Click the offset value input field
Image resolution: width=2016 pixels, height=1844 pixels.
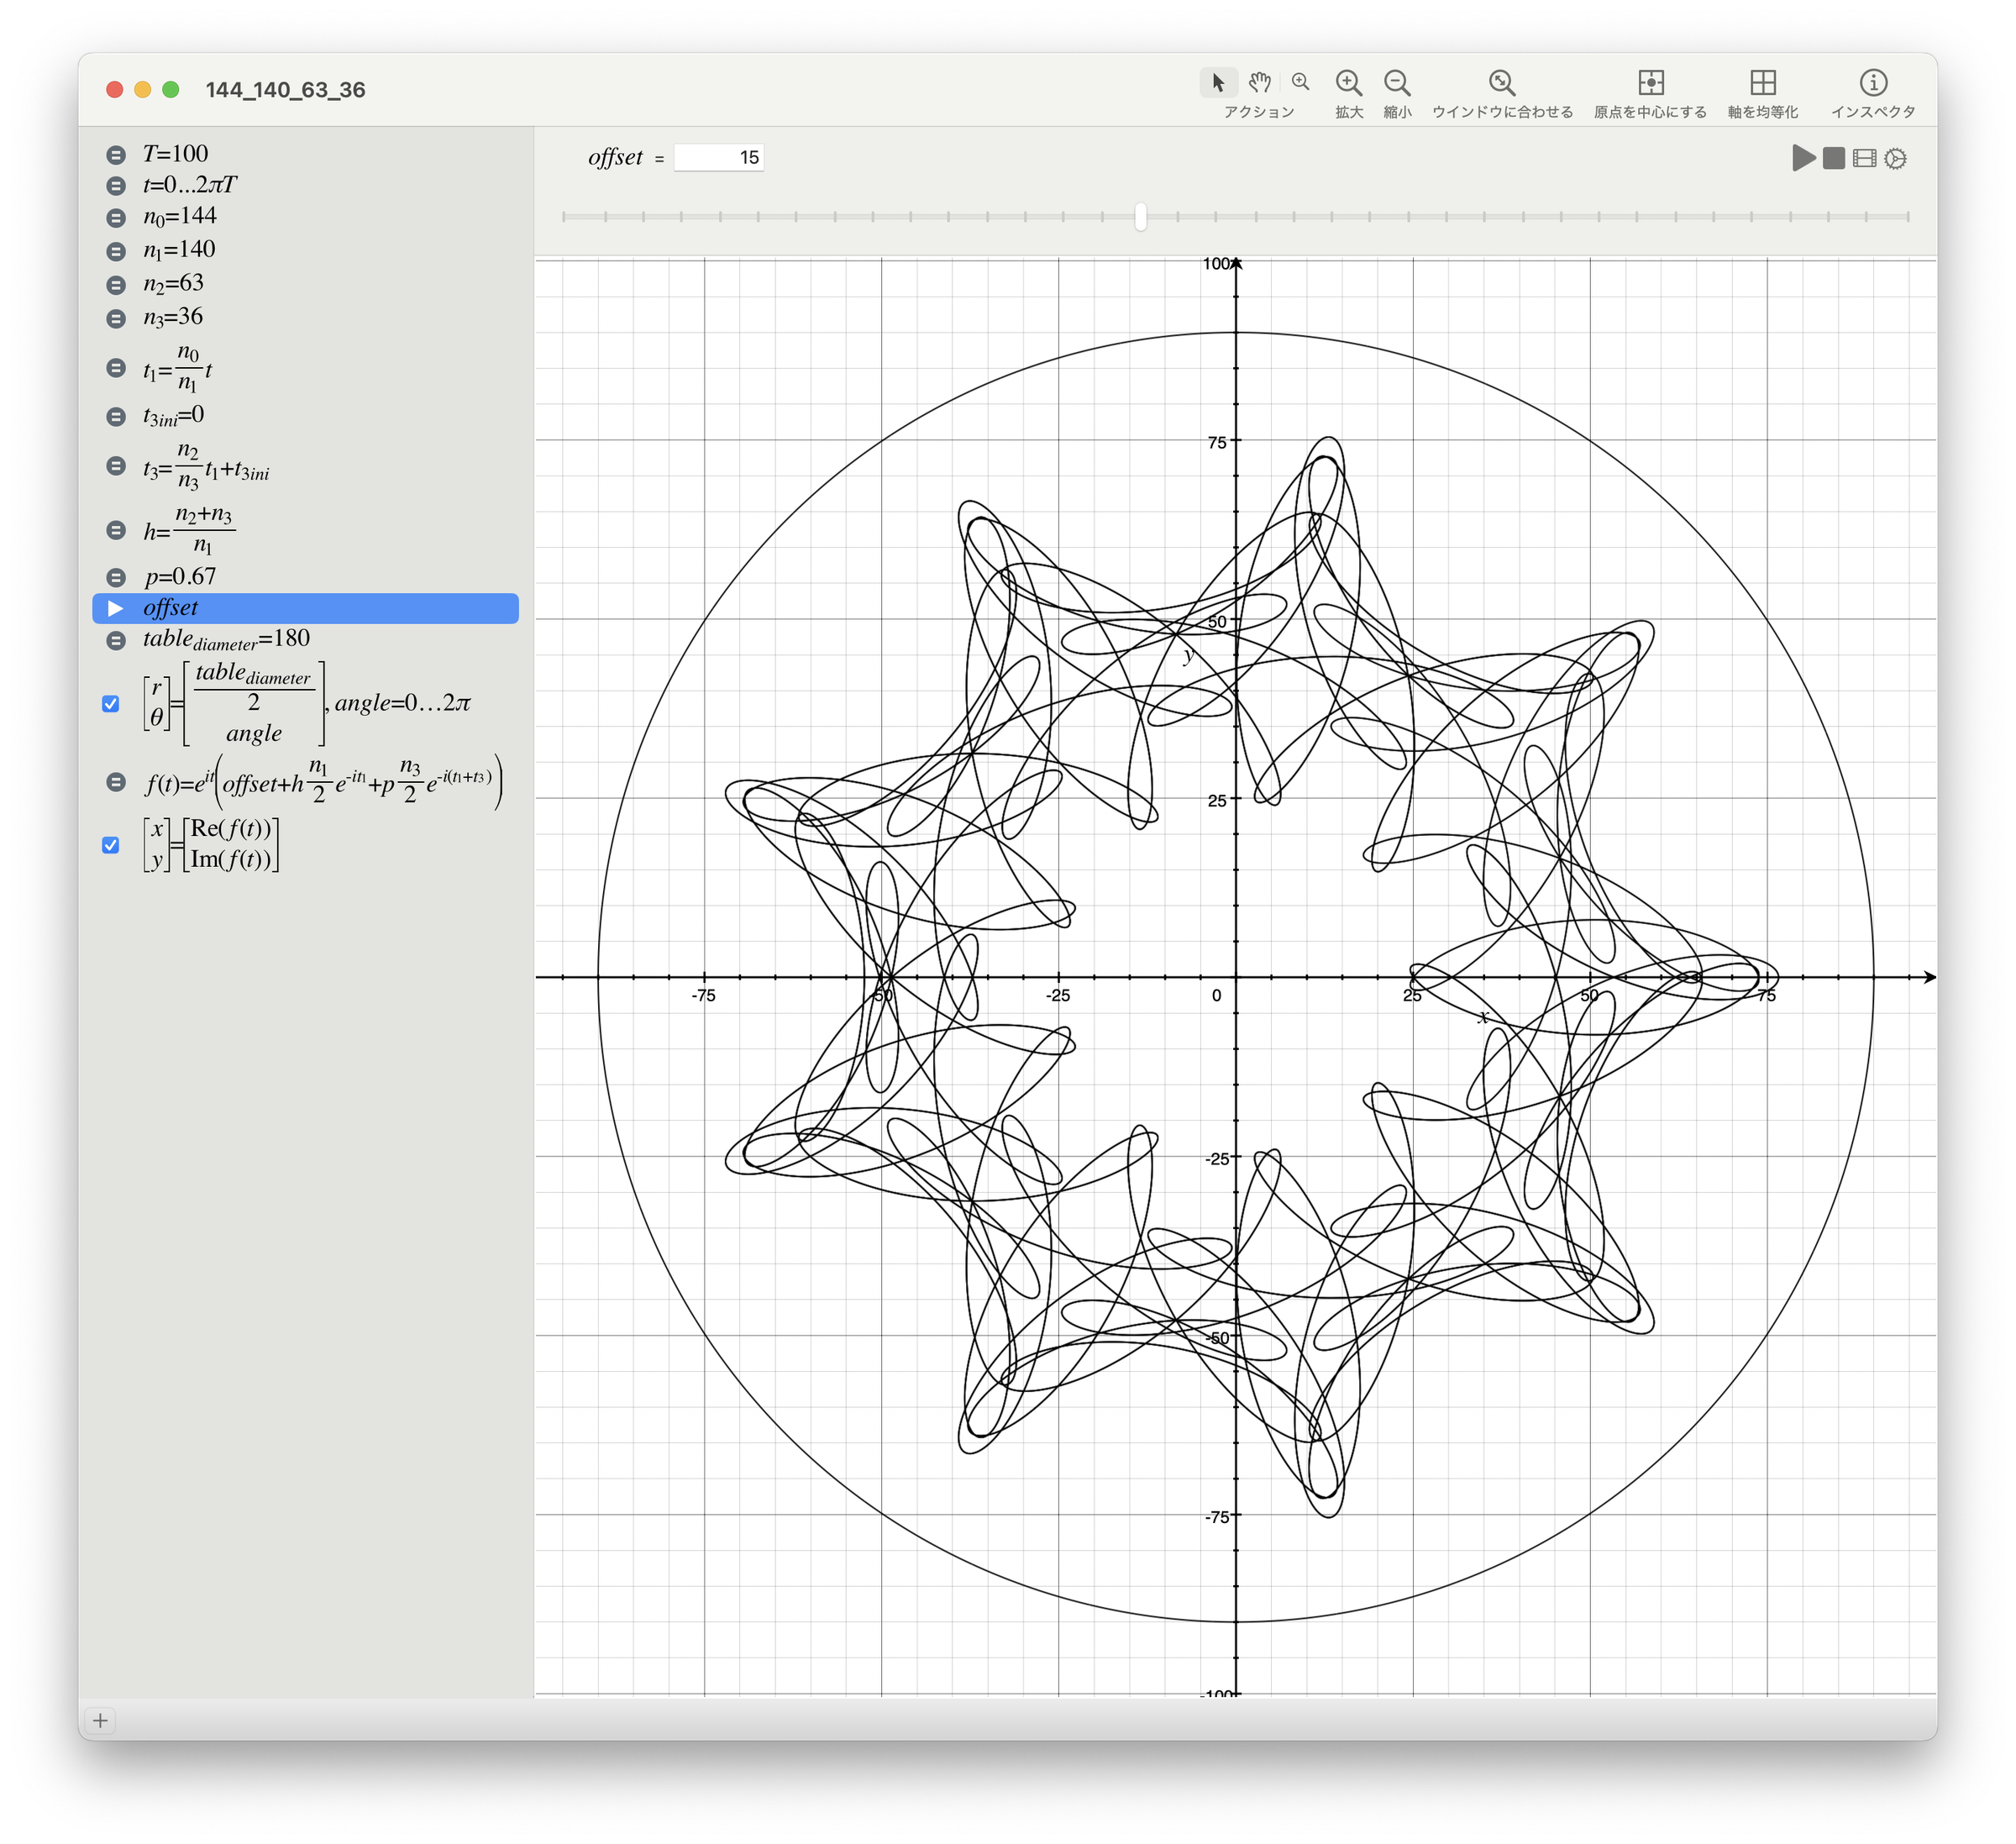click(x=719, y=157)
